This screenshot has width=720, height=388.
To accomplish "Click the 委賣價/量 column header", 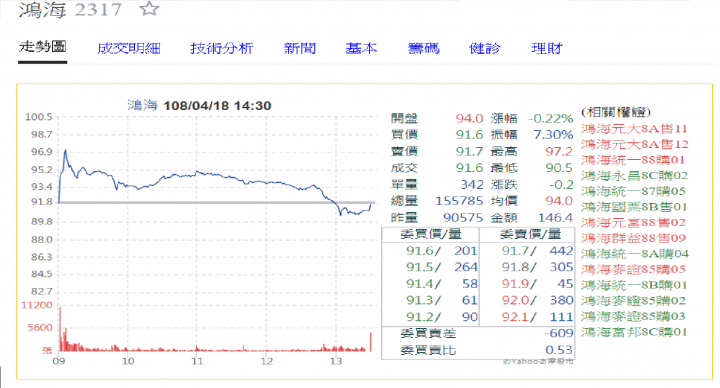I will click(530, 234).
